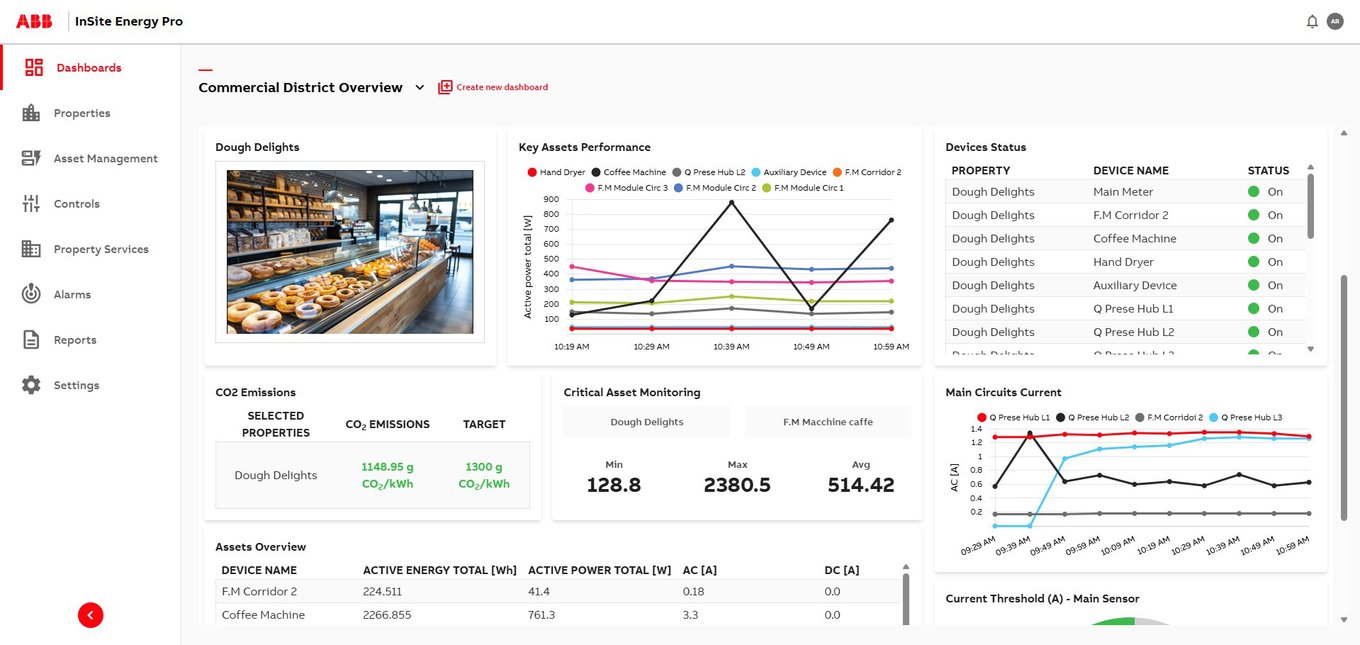Toggle Auxiliary Device legend series
This screenshot has height=645, width=1360.
[789, 172]
